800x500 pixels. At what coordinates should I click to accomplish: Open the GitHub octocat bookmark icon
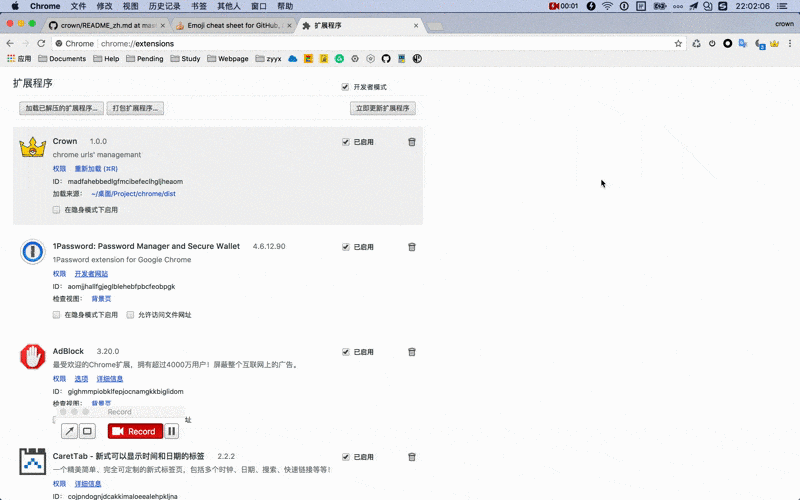click(386, 59)
